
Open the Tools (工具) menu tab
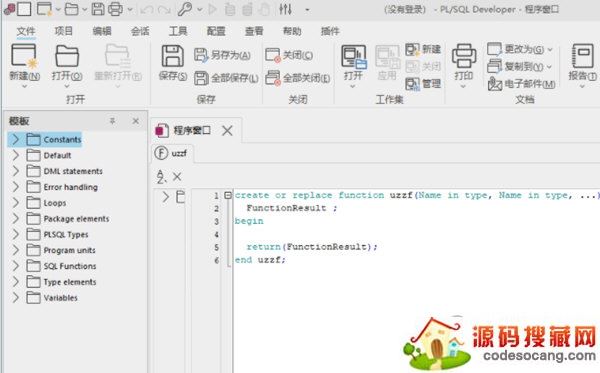[178, 31]
